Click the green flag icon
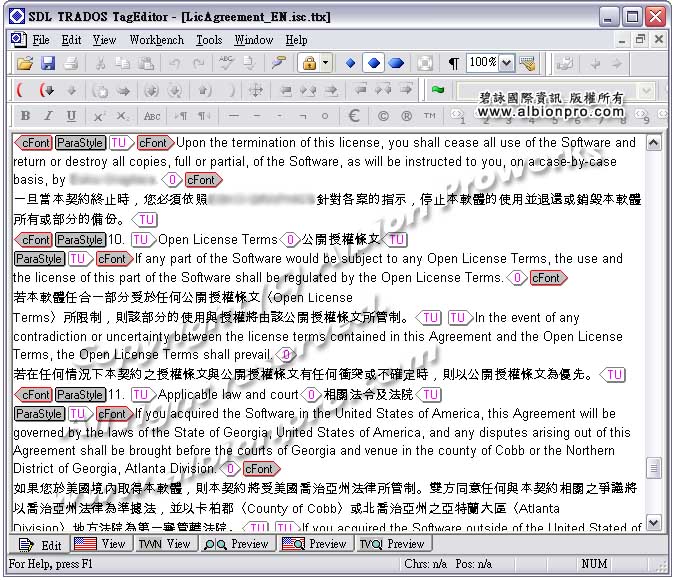 438,89
